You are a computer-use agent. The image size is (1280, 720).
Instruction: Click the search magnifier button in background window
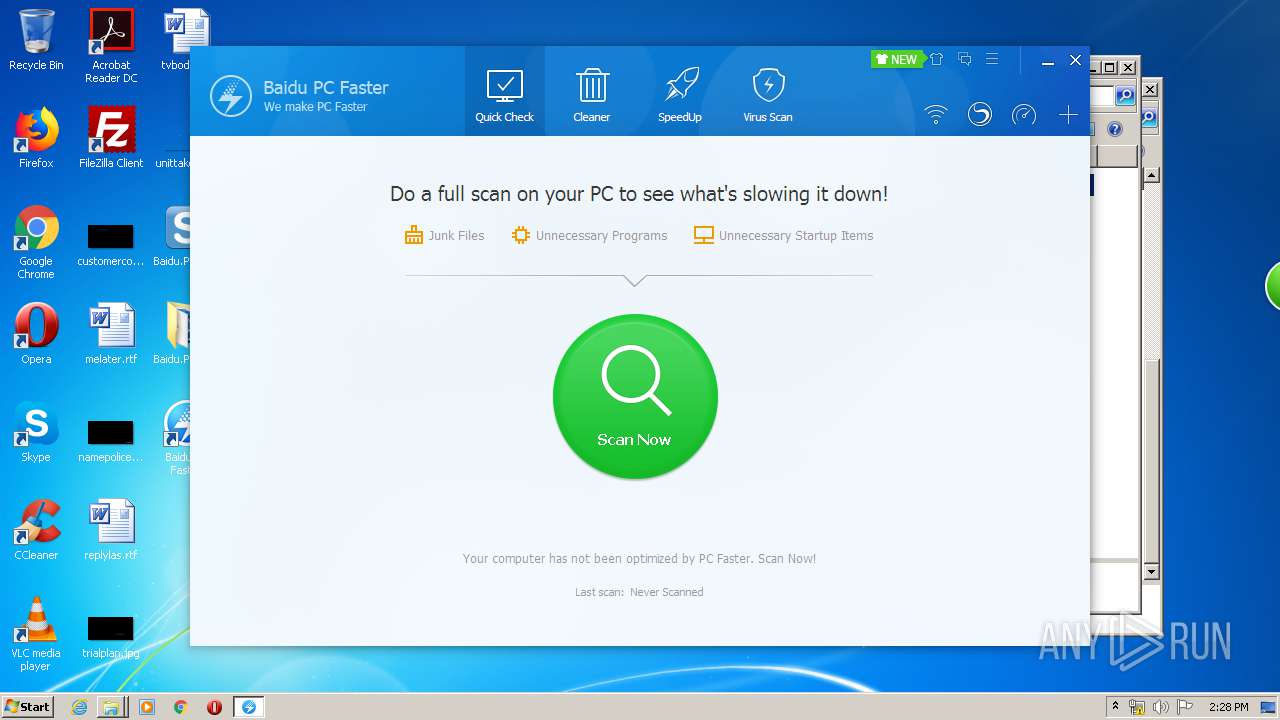click(x=1125, y=96)
